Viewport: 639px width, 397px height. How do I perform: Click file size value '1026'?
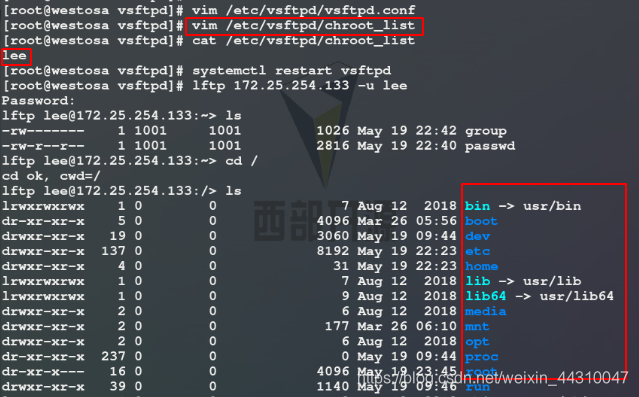[333, 131]
